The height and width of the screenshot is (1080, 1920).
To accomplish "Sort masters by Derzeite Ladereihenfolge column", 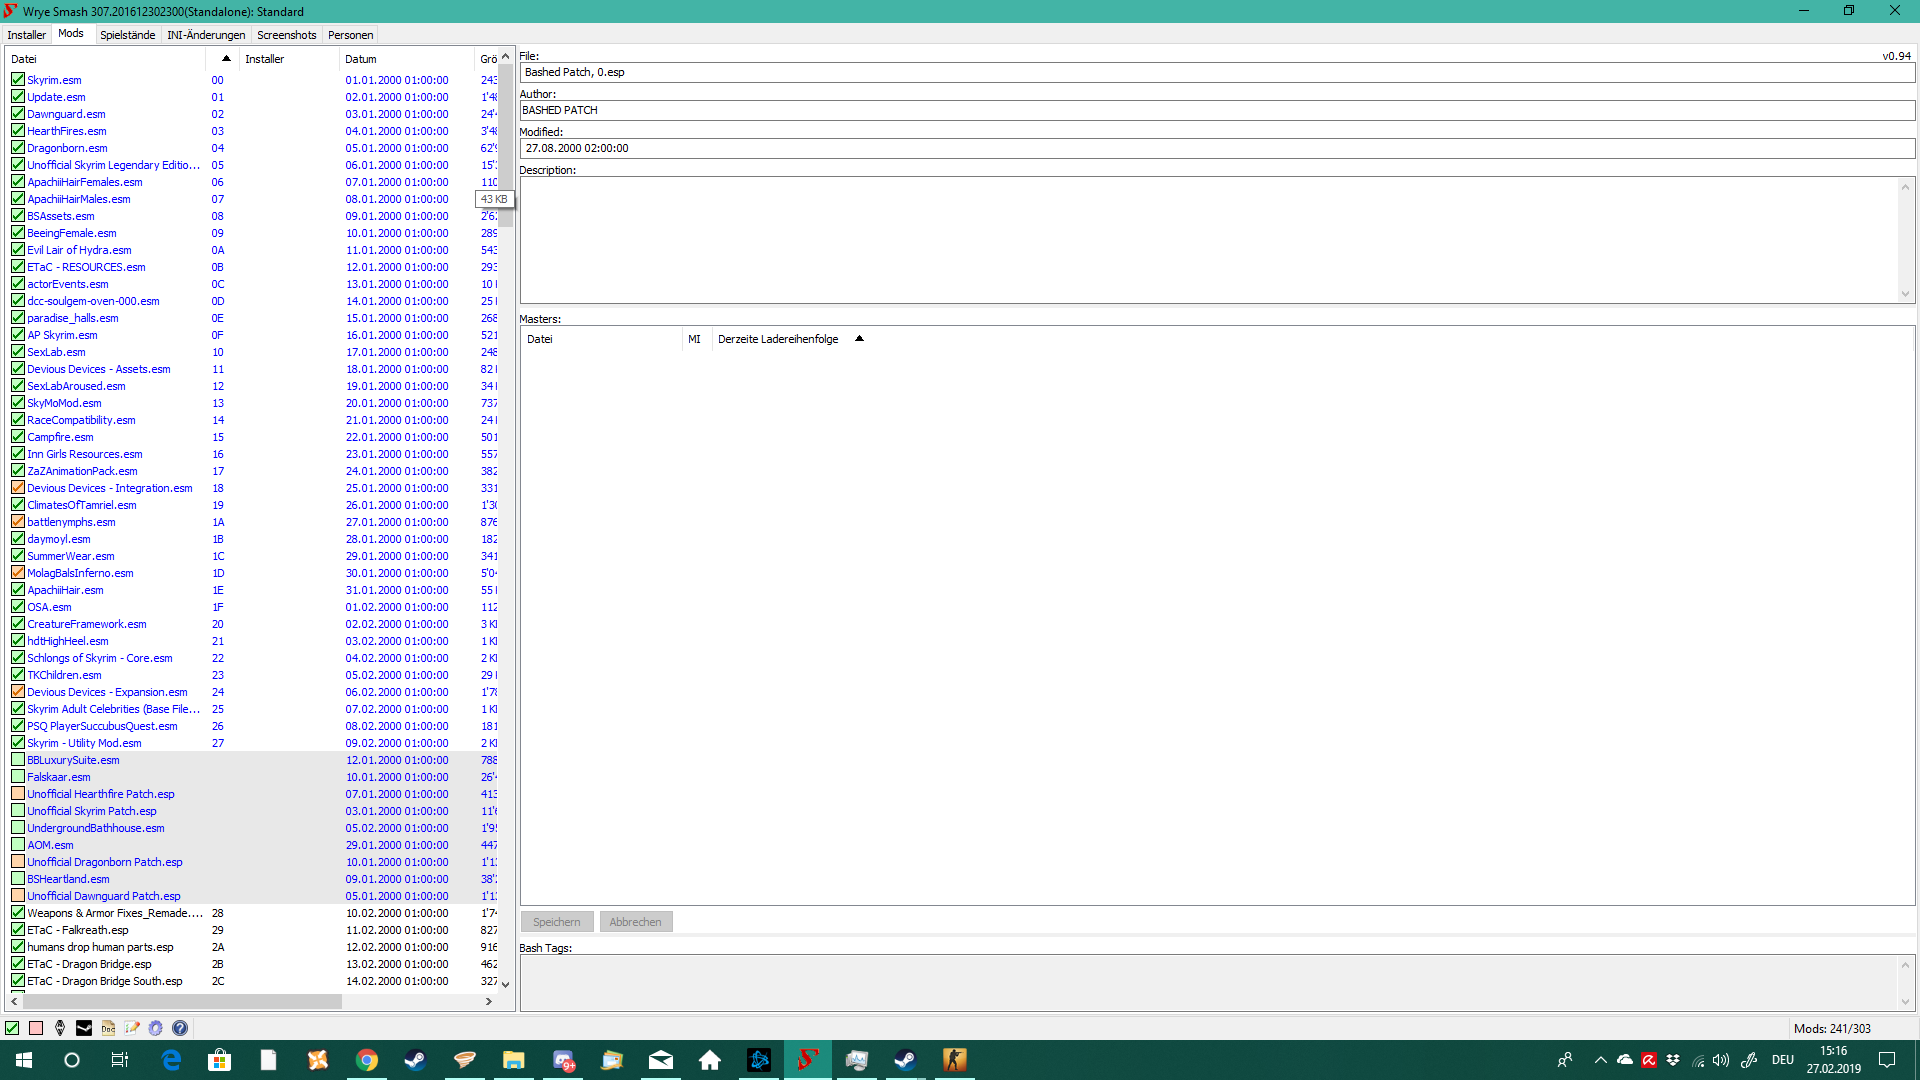I will [790, 339].
